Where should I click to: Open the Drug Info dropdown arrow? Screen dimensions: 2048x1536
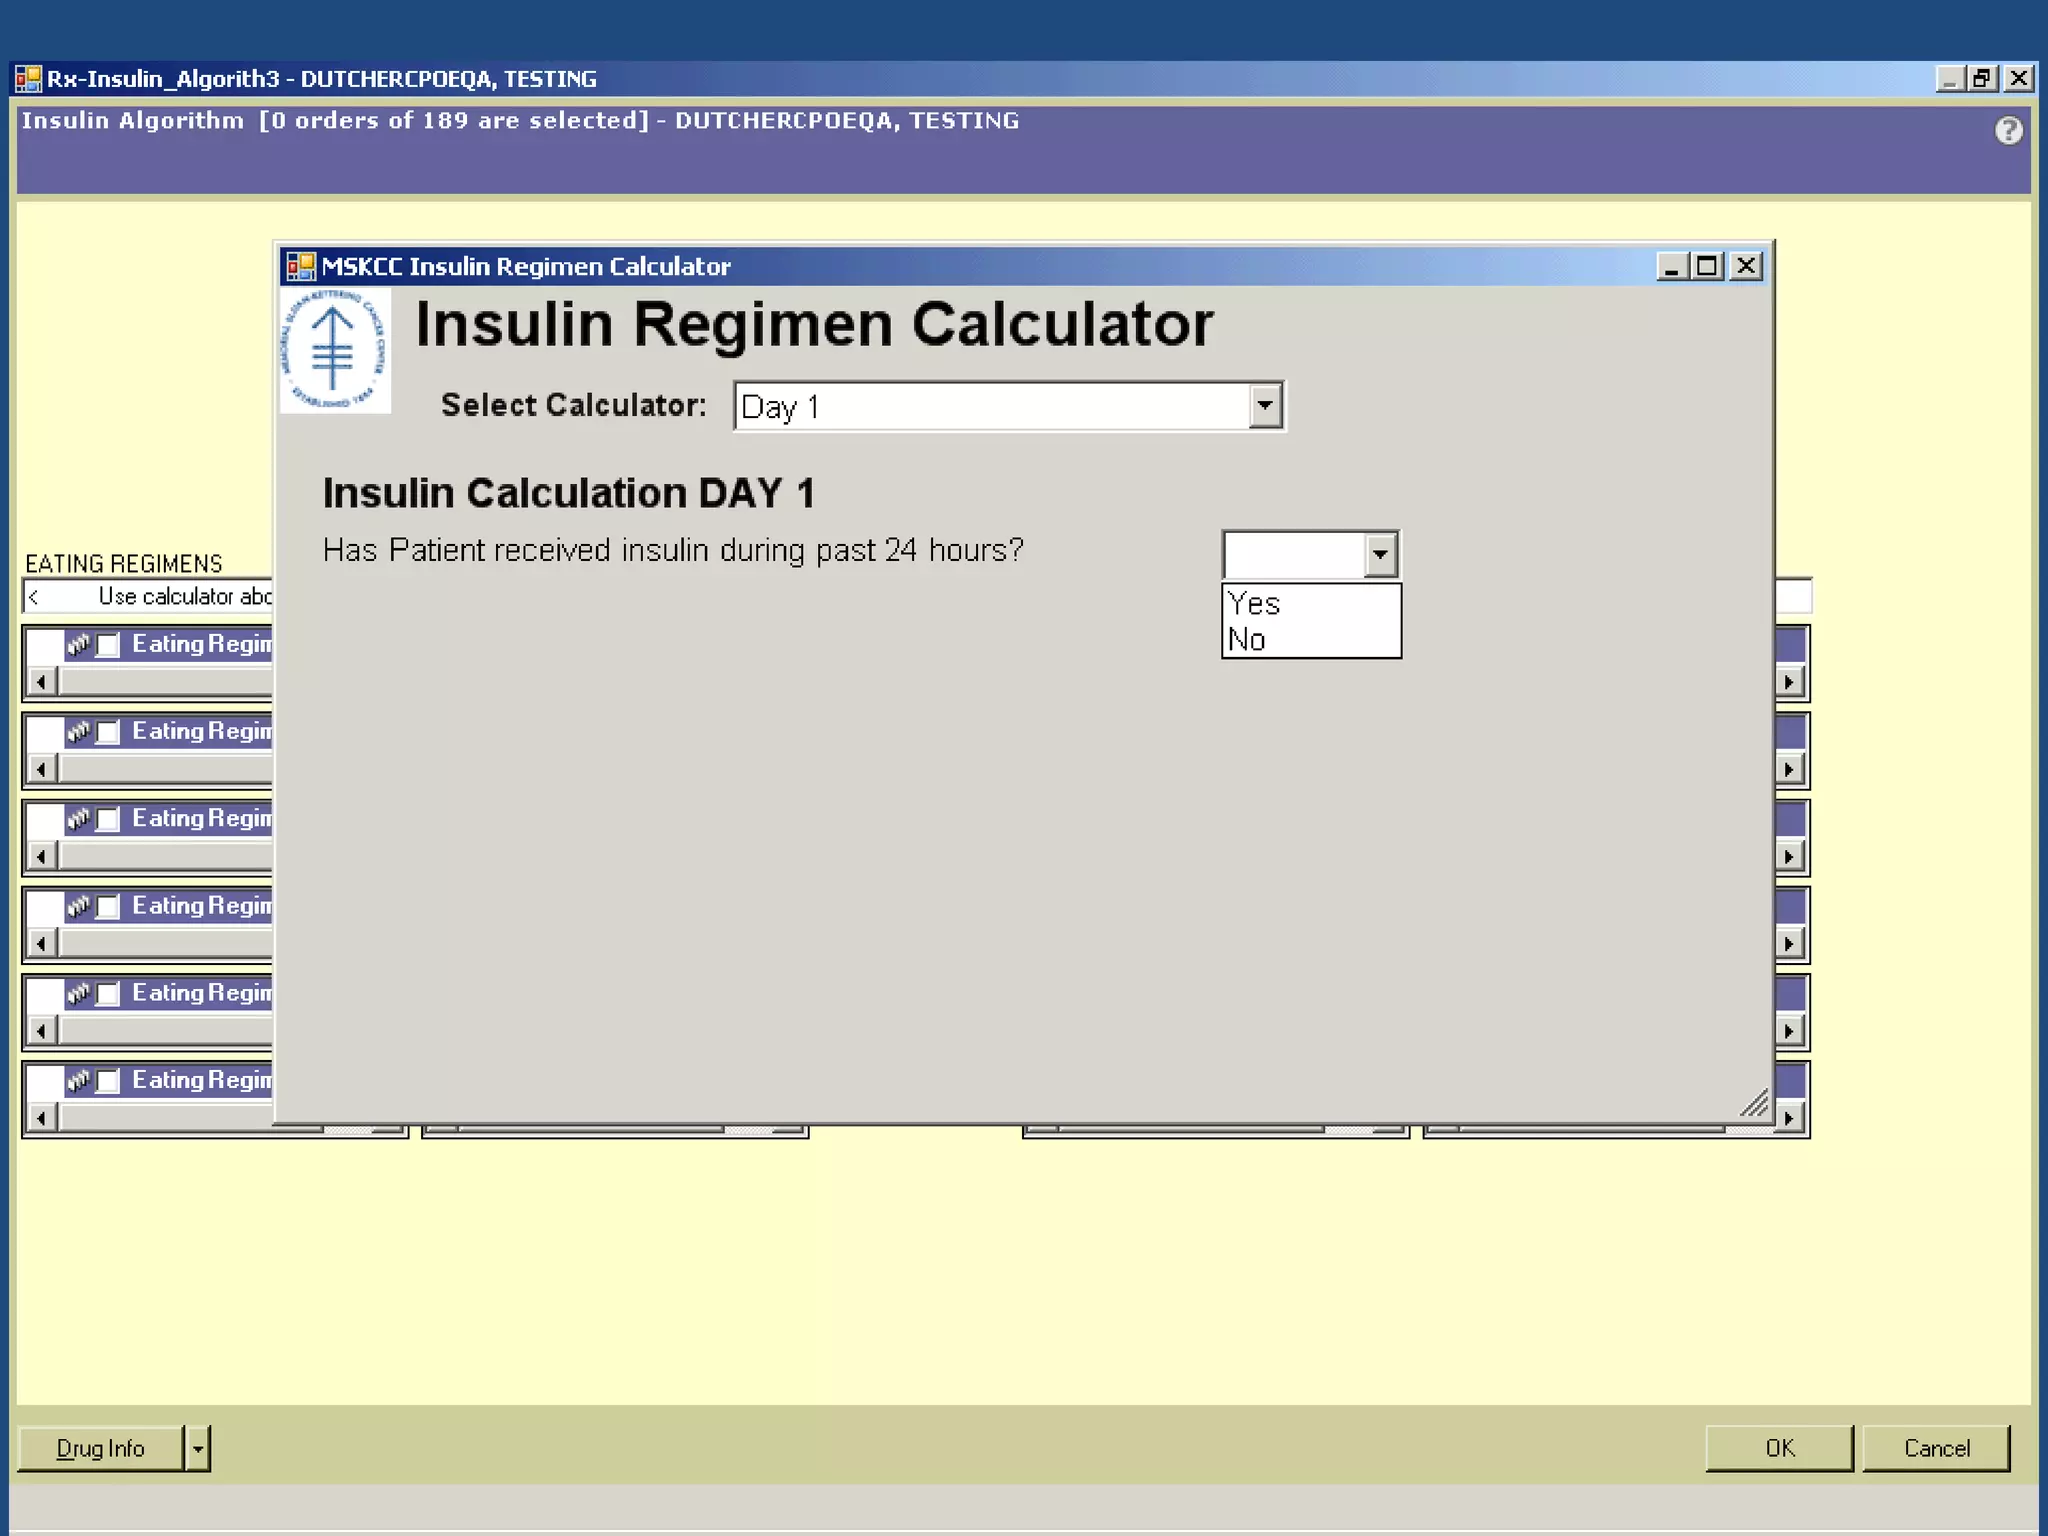pos(198,1448)
